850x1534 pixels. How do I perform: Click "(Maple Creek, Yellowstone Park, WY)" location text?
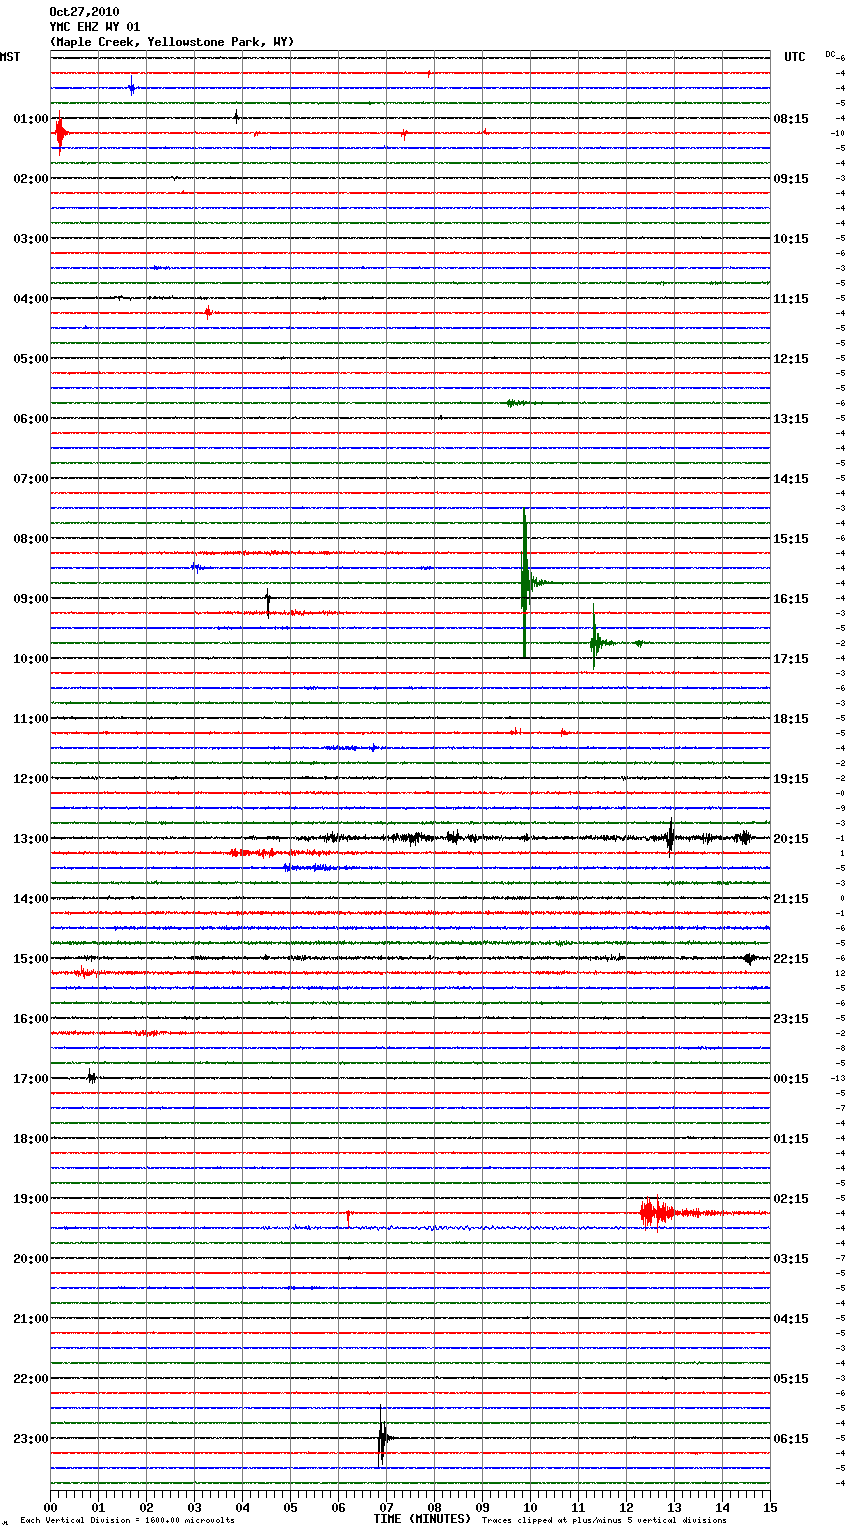[172, 42]
